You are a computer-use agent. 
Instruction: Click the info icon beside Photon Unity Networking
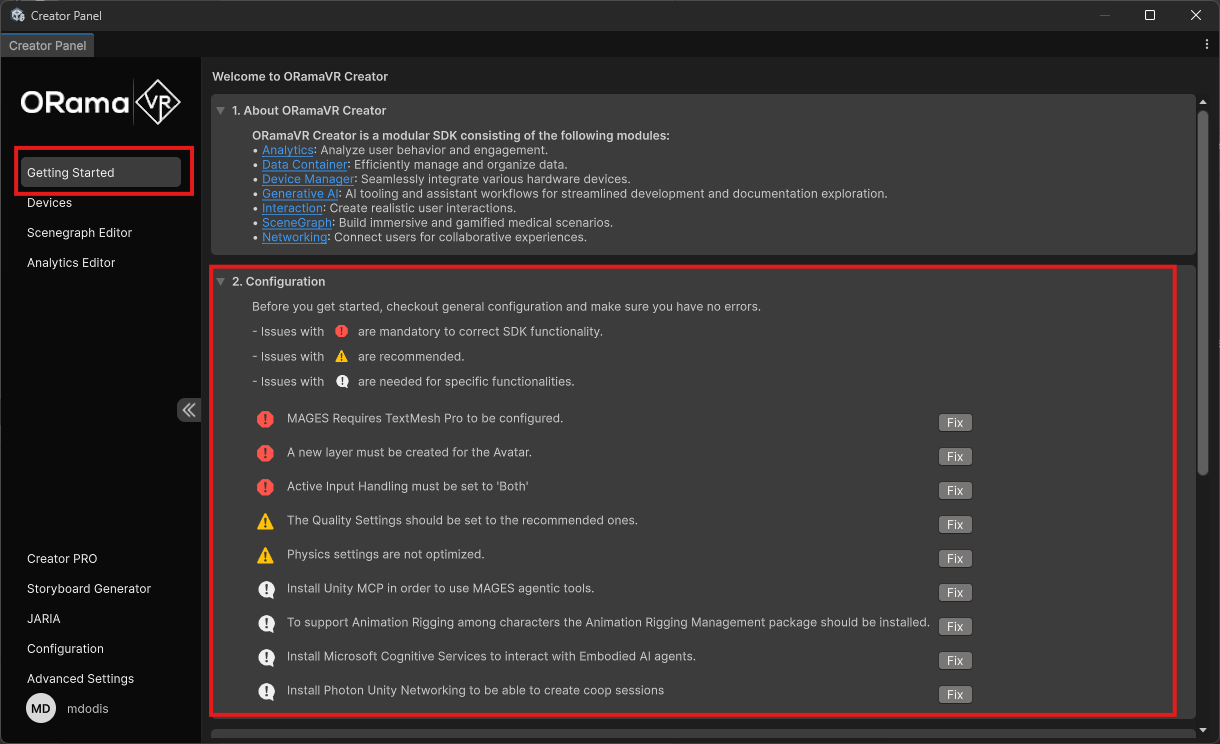point(266,691)
